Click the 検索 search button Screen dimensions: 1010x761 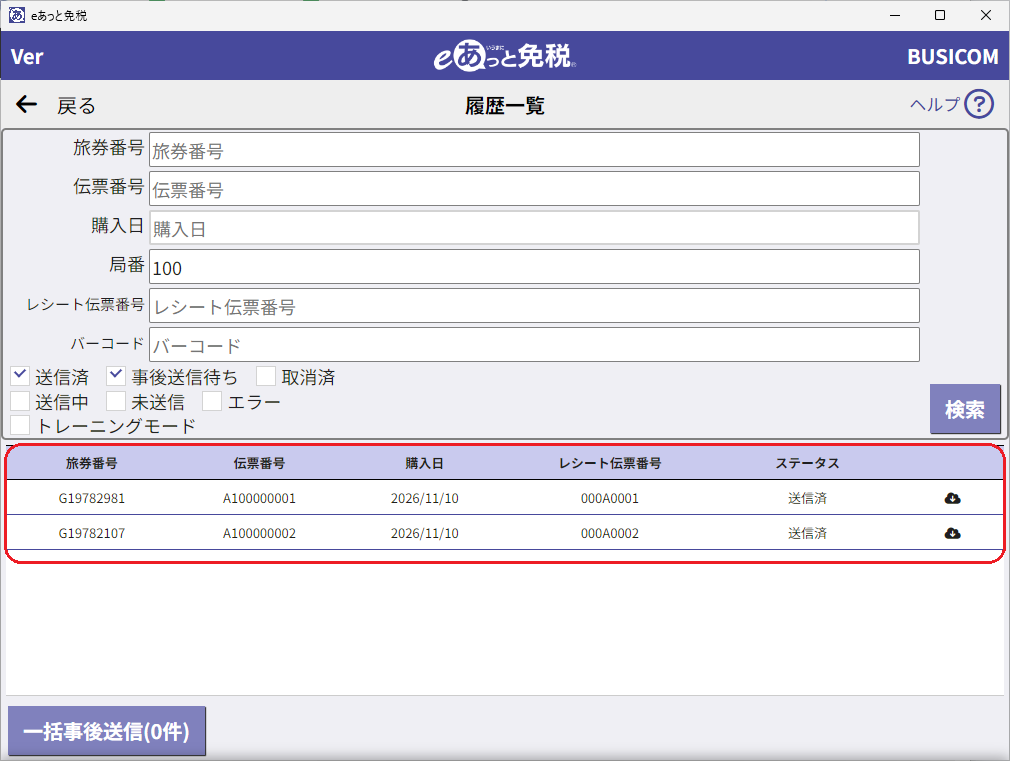(x=965, y=409)
